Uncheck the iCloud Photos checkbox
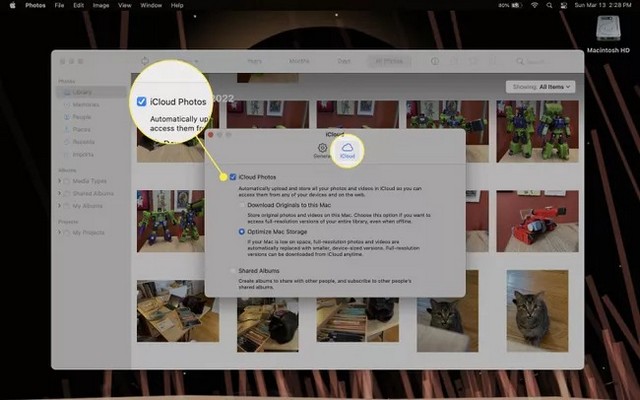The image size is (640, 400). (233, 177)
